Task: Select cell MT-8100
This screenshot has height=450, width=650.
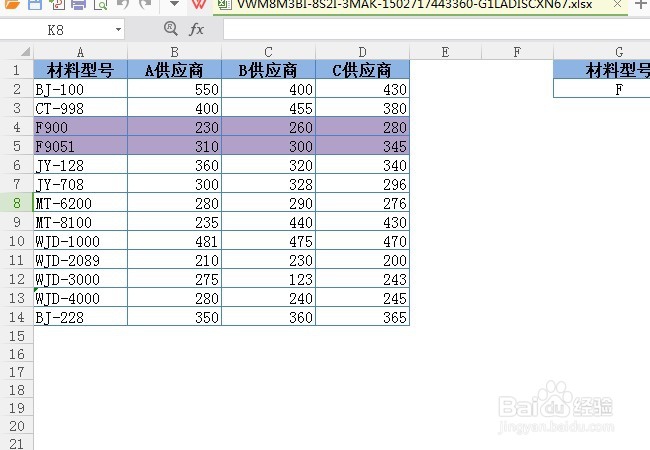Action: coord(80,222)
